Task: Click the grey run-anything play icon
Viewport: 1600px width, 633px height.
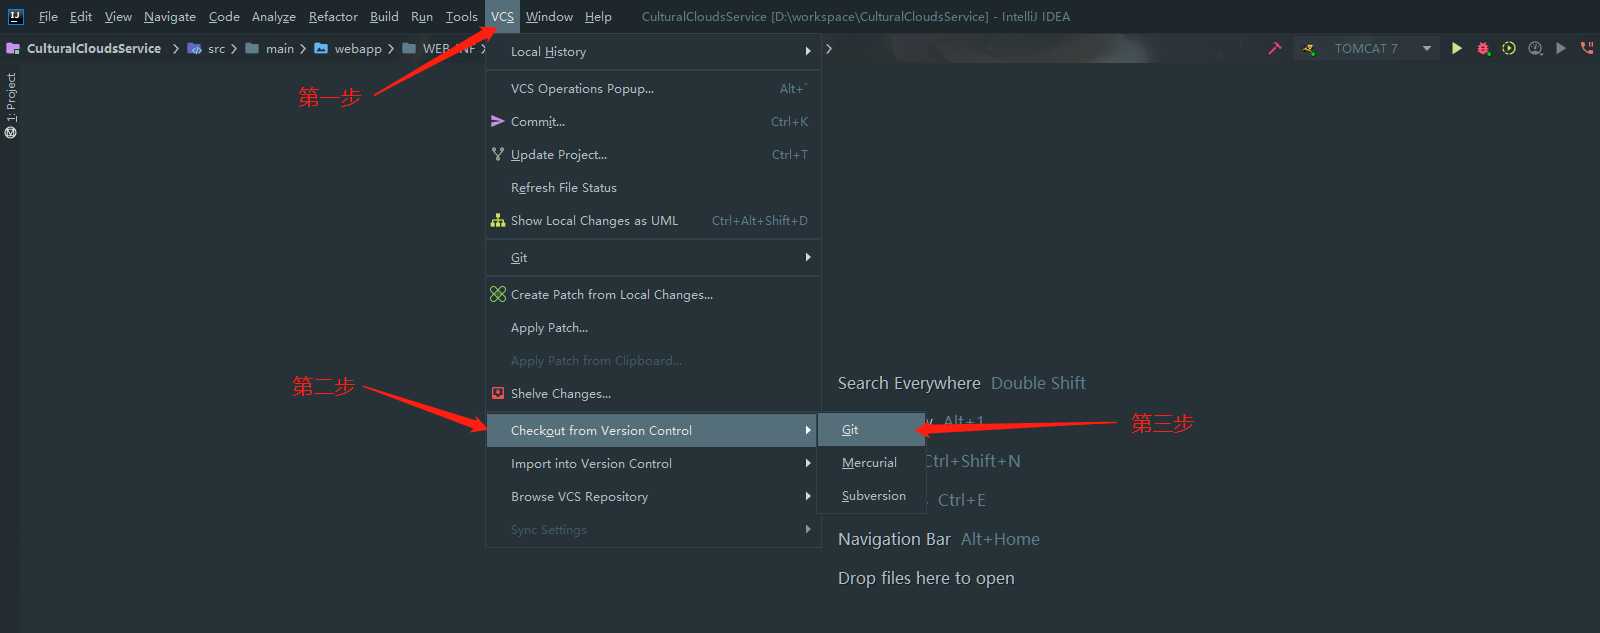Action: pos(1561,48)
